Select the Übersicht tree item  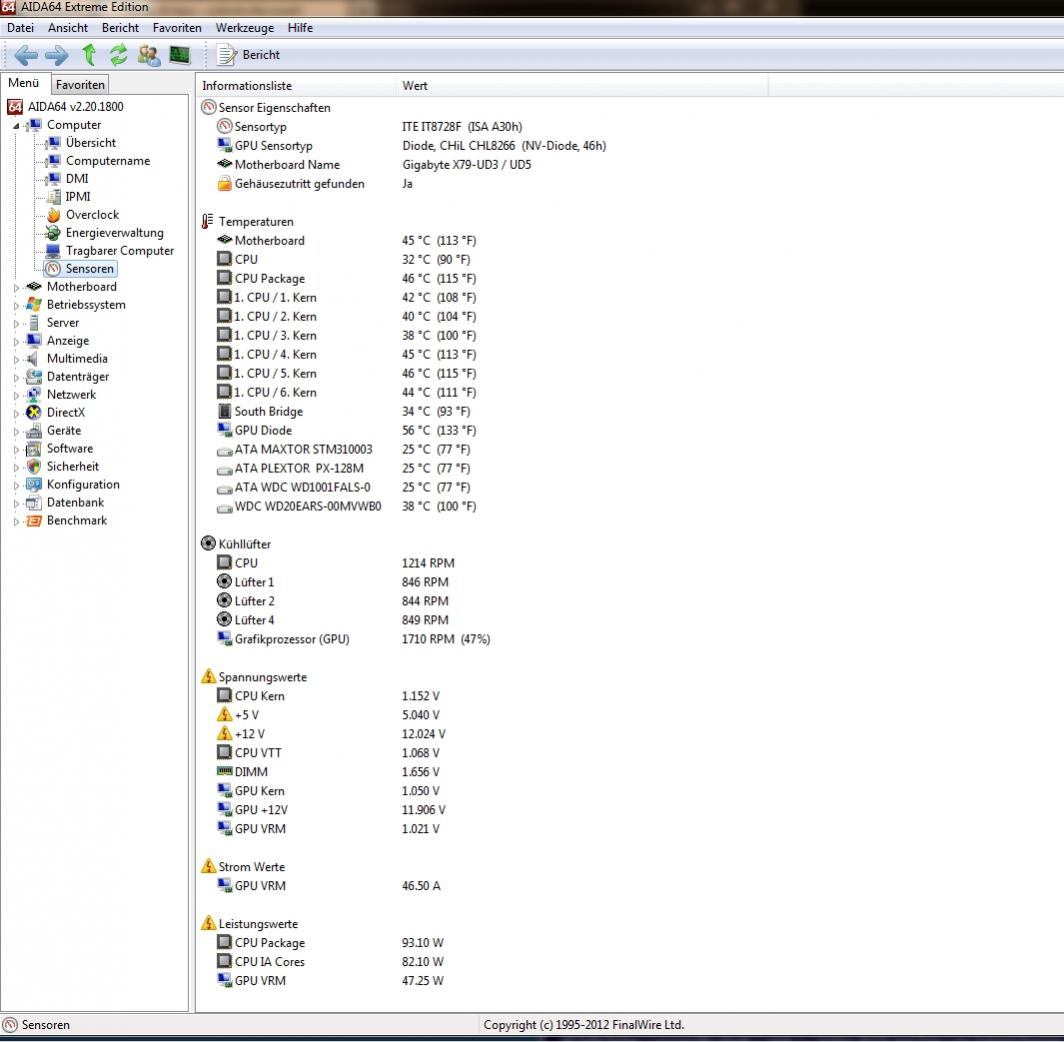click(91, 142)
